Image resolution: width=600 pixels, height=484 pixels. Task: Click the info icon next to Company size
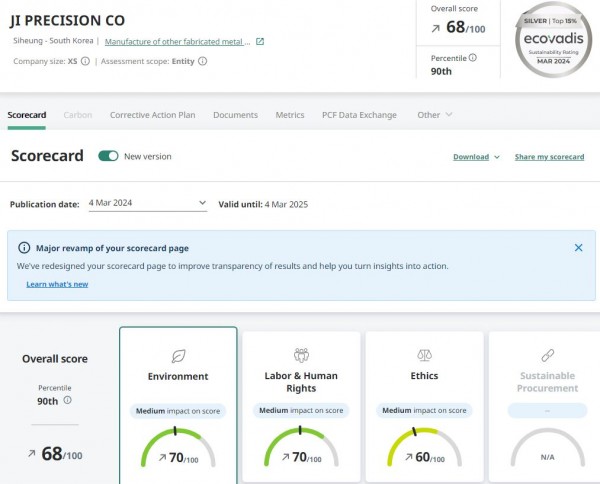(84, 61)
